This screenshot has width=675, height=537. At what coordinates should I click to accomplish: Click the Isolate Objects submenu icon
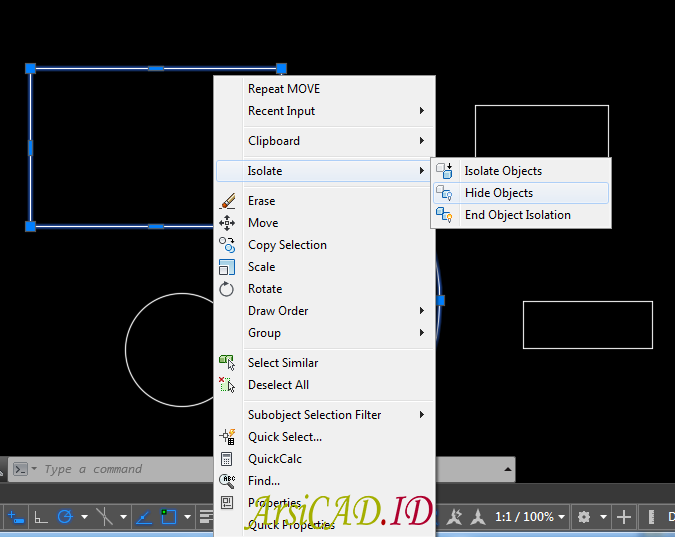pyautogui.click(x=444, y=171)
